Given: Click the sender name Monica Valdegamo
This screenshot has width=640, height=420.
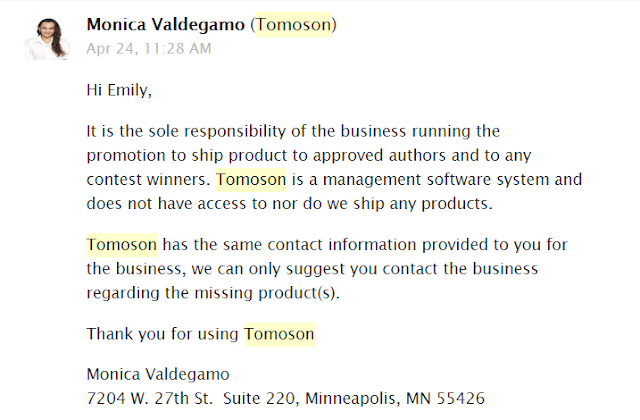Looking at the screenshot, I should point(166,25).
